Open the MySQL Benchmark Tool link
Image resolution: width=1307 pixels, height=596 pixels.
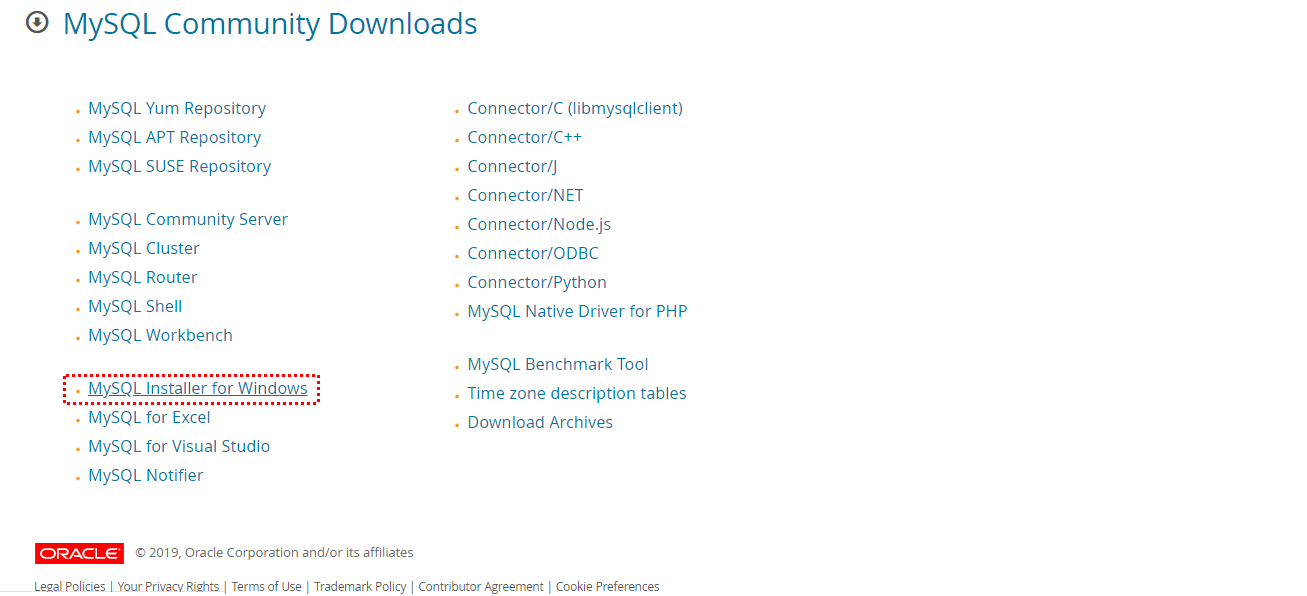click(x=558, y=364)
